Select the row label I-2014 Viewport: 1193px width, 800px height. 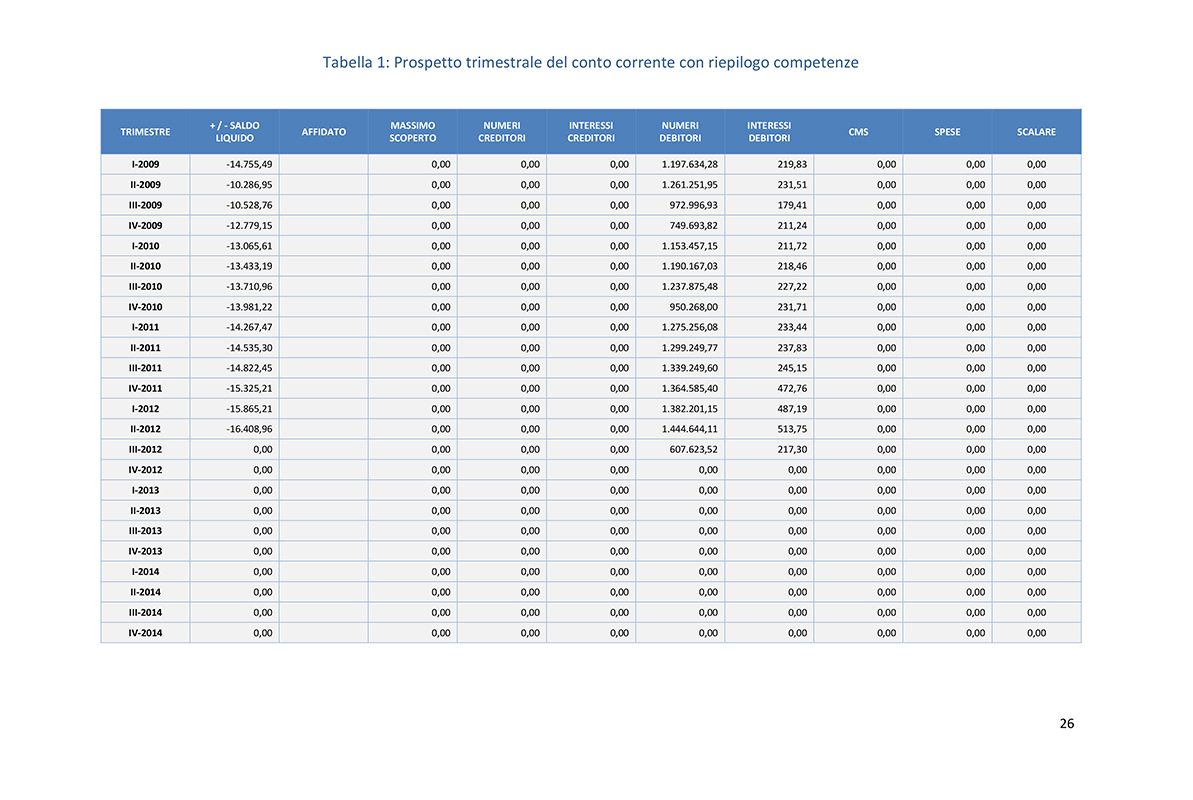click(x=145, y=572)
